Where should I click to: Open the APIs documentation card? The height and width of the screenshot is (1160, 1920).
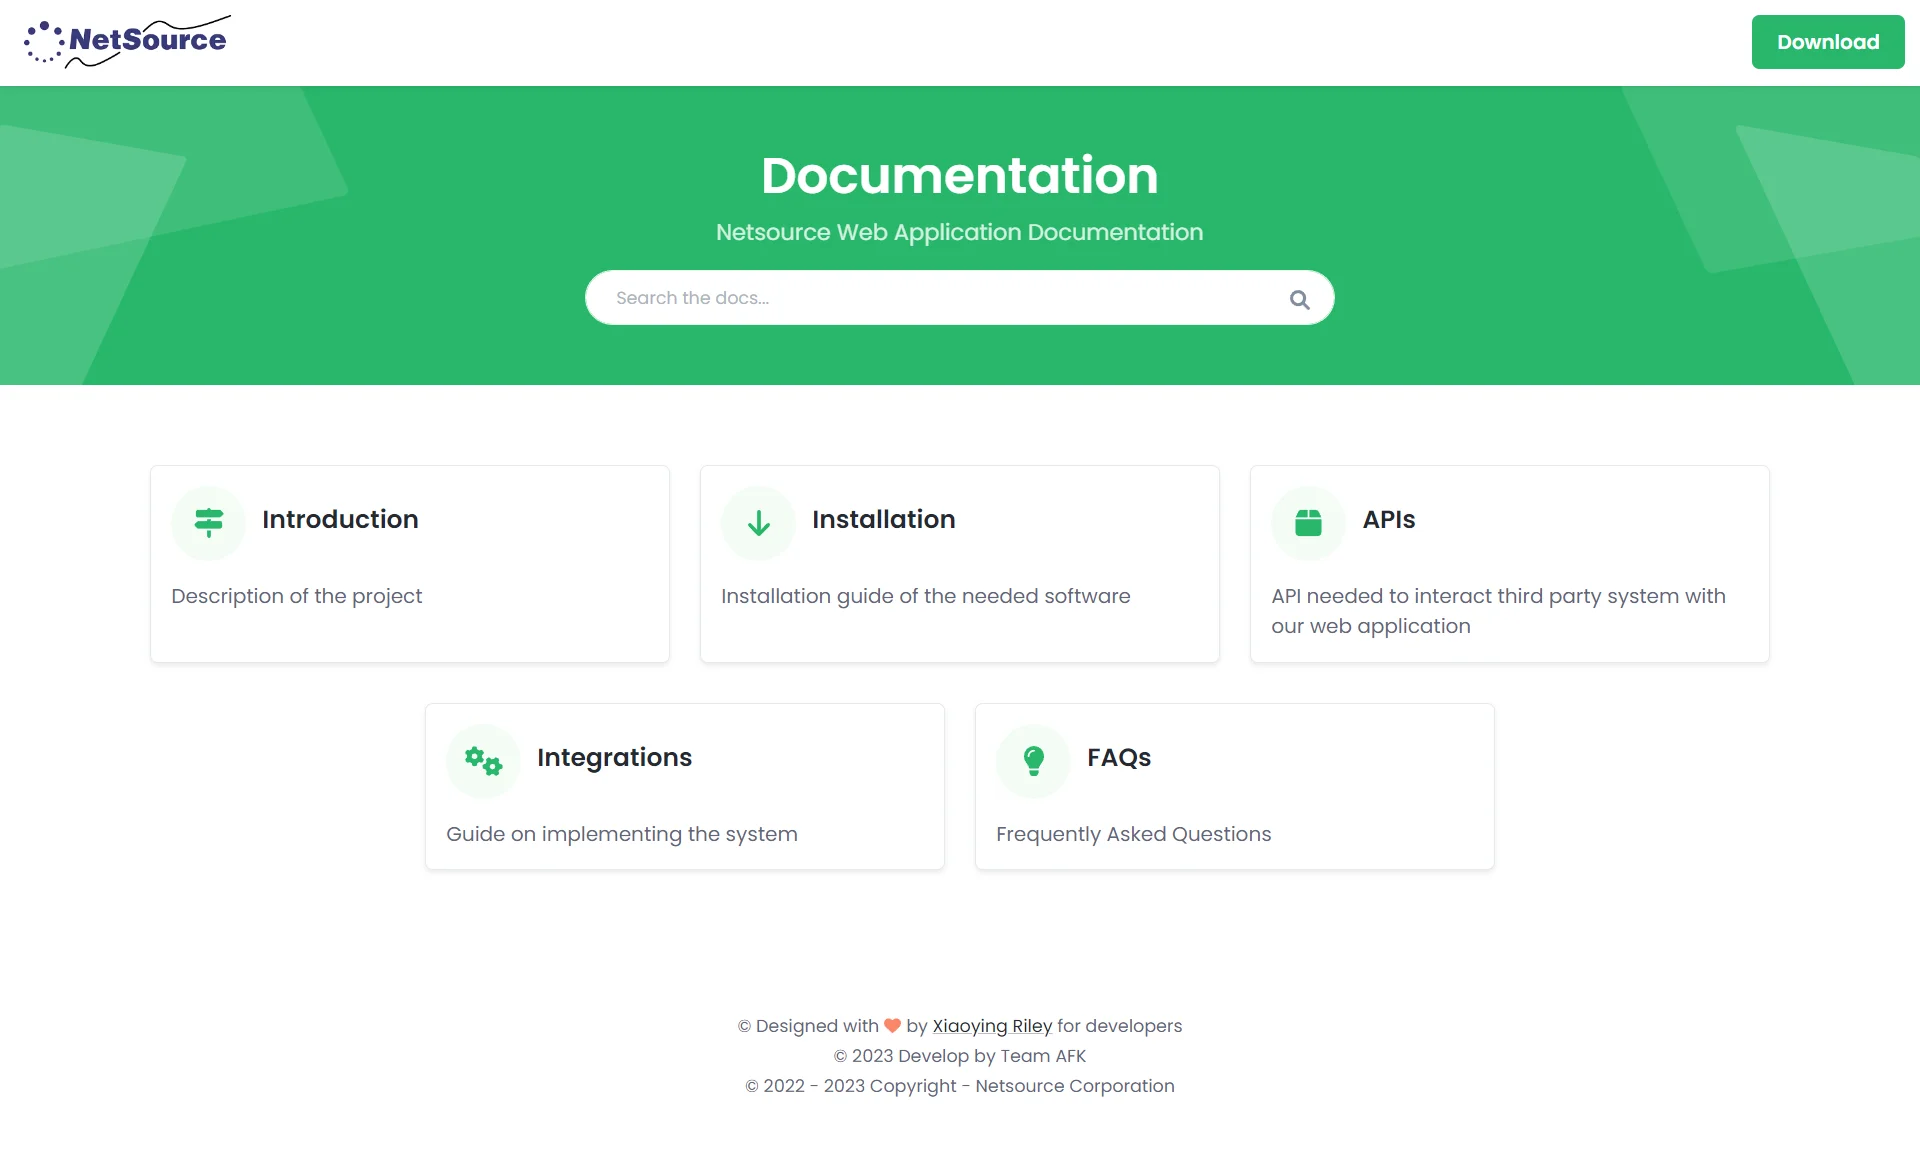[x=1510, y=563]
